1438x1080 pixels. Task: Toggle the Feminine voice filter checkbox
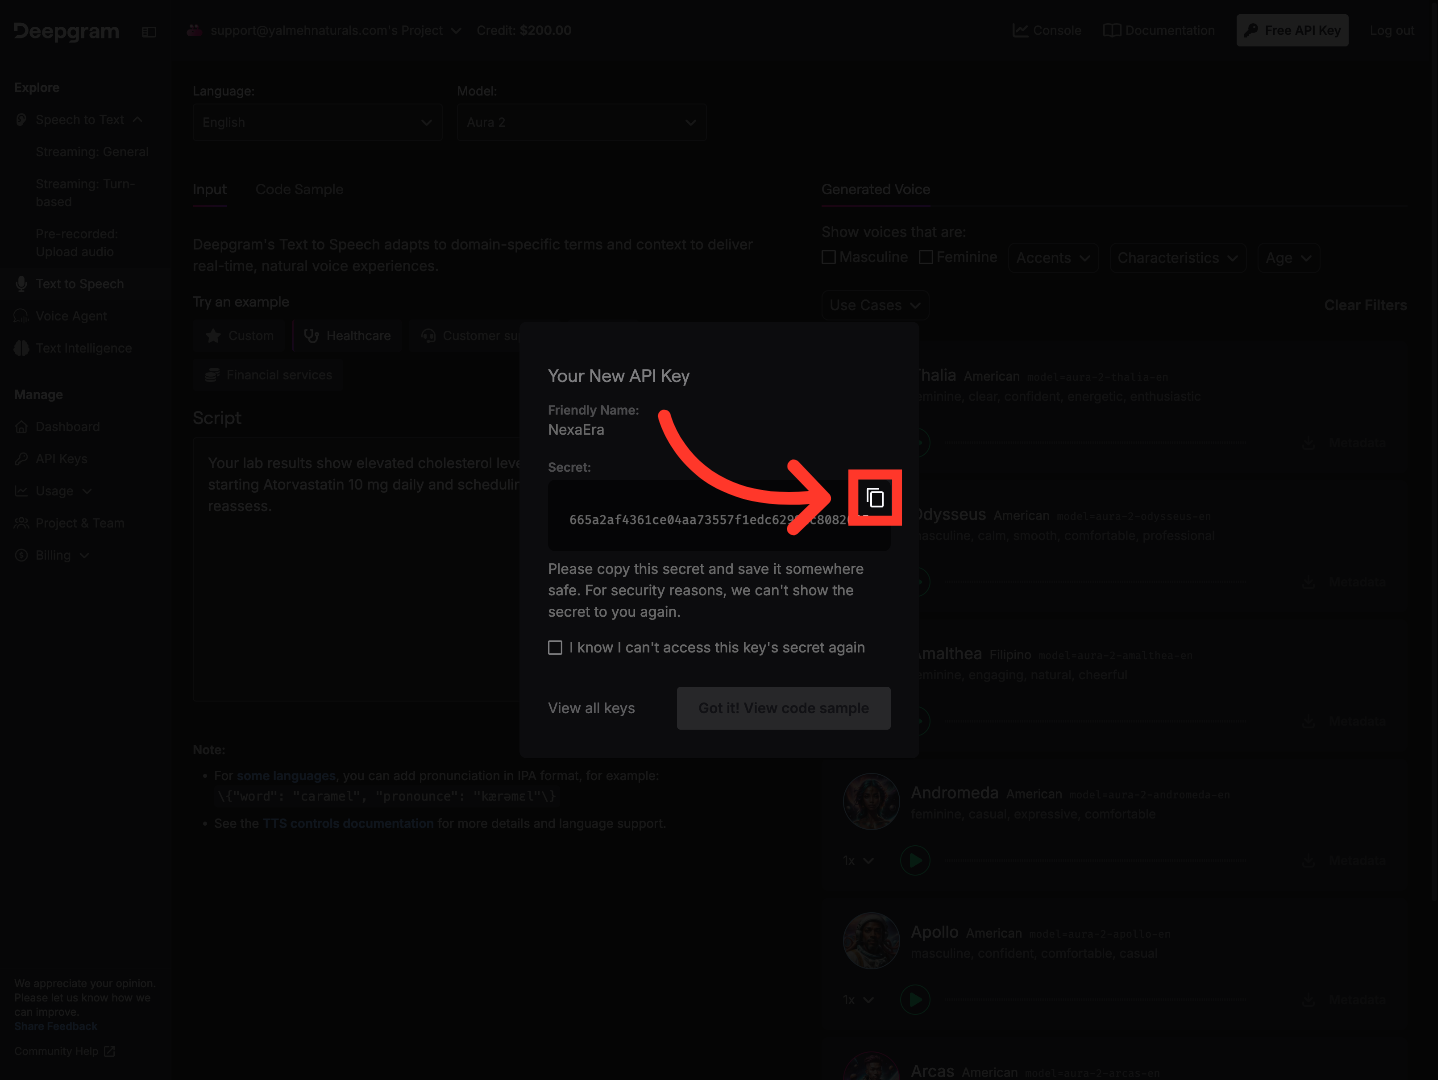coord(926,258)
